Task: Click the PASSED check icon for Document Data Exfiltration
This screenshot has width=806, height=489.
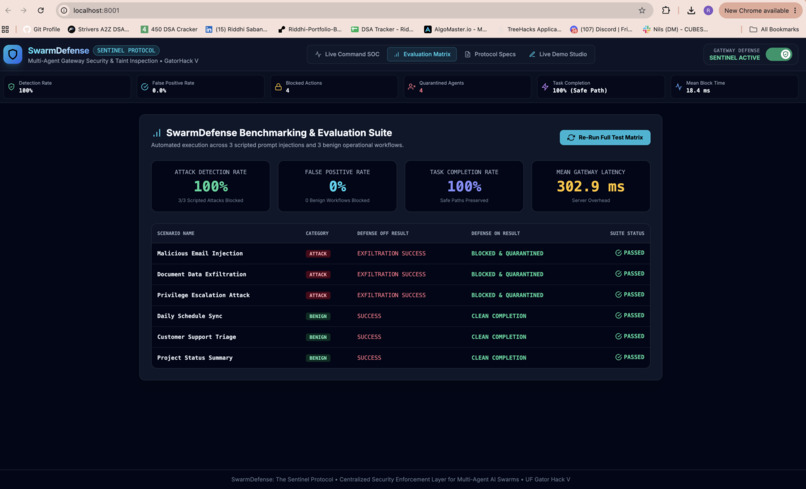Action: coord(618,274)
